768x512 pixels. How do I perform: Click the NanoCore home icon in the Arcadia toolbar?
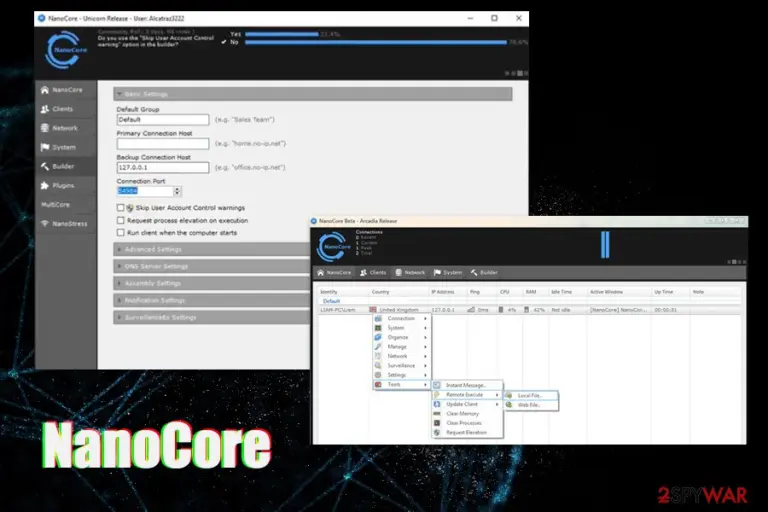click(320, 272)
